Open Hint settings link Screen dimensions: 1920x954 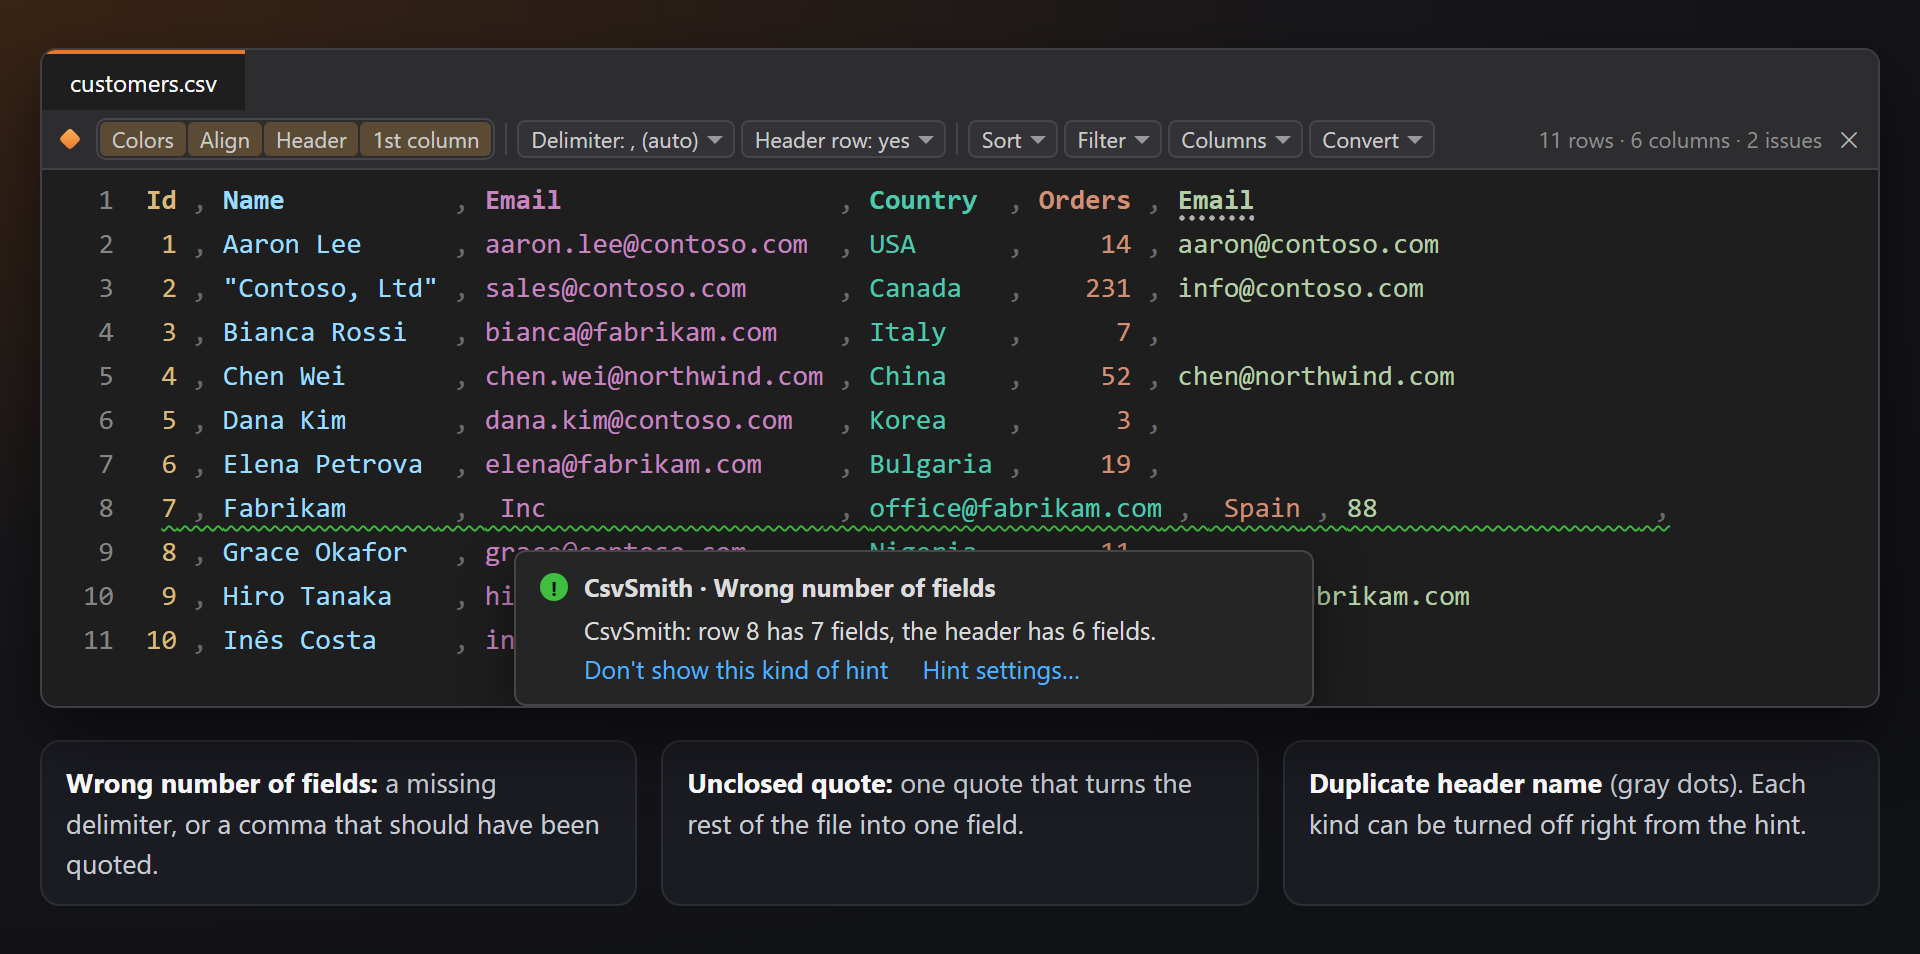[1001, 670]
